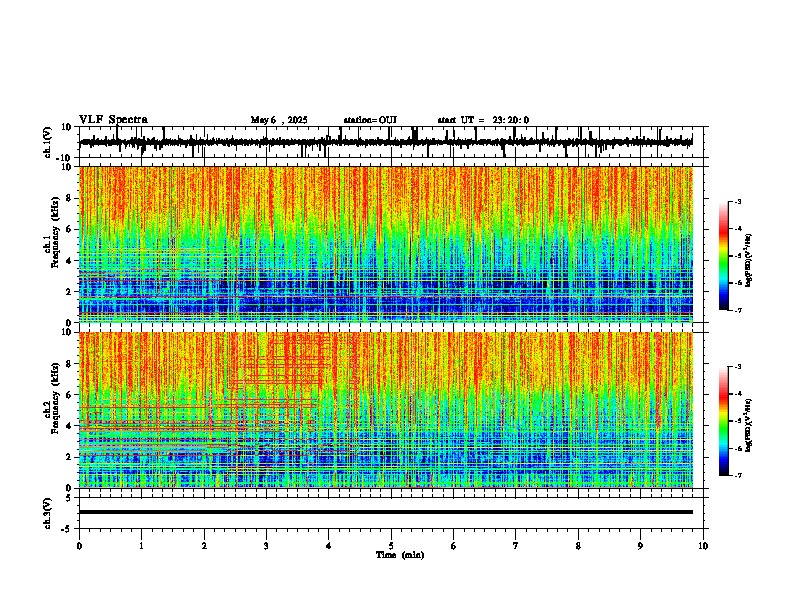Click the log(PSD) label beside ch.2 color bar
The height and width of the screenshot is (612, 792).
point(748,425)
